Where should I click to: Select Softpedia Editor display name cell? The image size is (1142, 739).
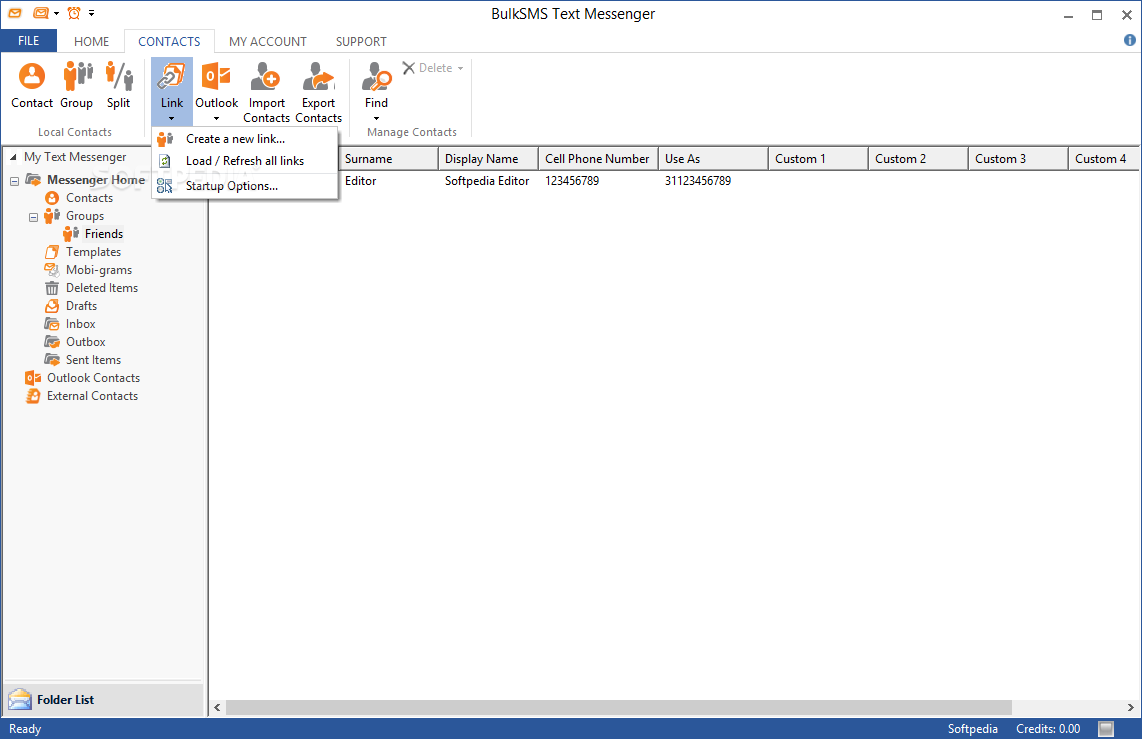point(487,181)
